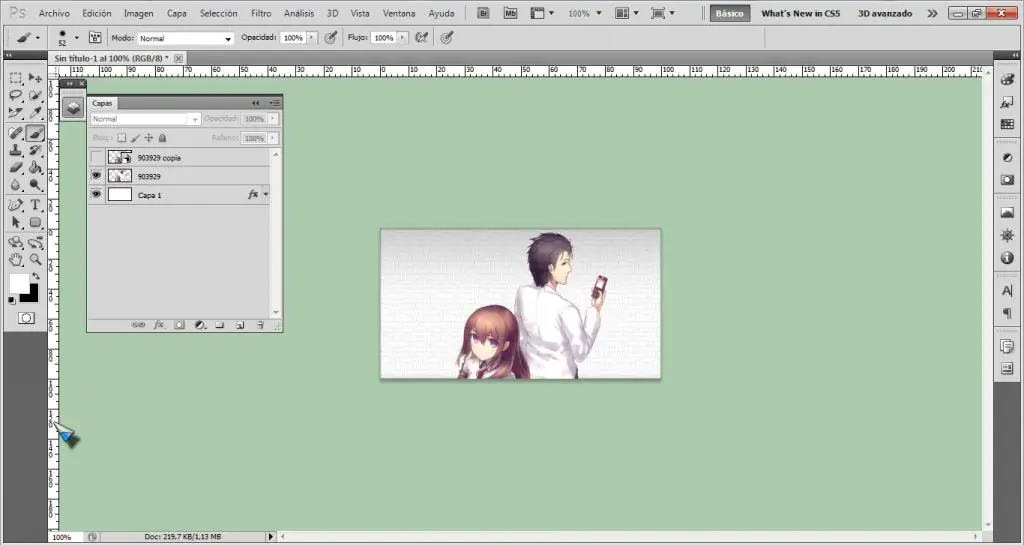1024x545 pixels.
Task: Select the Pen tool
Action: pyautogui.click(x=16, y=206)
